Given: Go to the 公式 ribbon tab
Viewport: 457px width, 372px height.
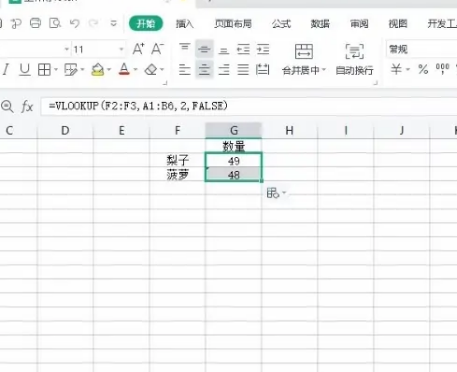Looking at the screenshot, I should [x=281, y=24].
